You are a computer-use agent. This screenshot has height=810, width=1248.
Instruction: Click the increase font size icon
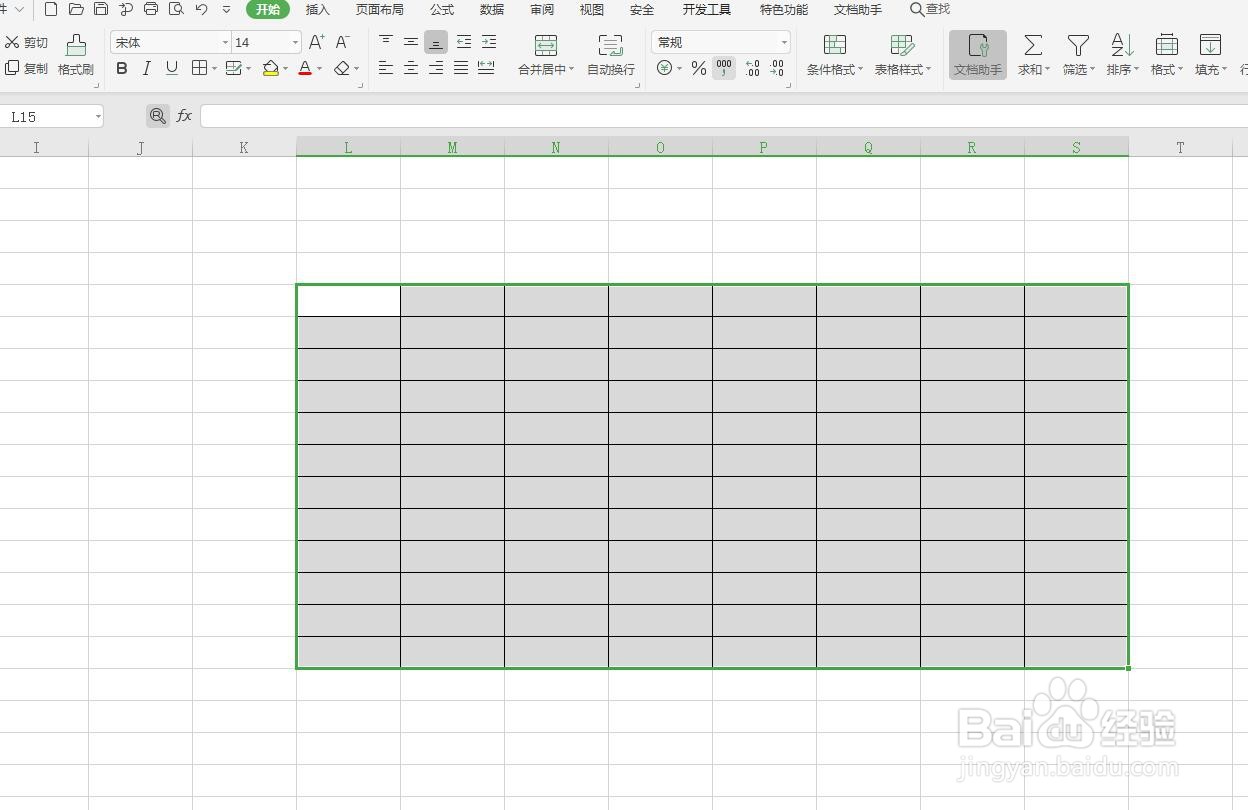(x=315, y=42)
